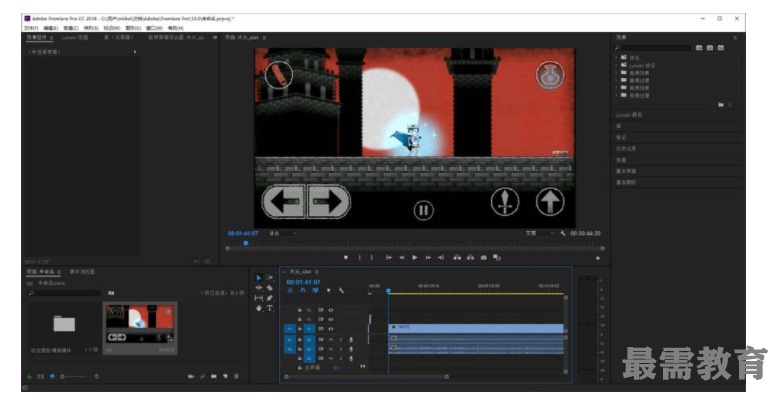This screenshot has width=774, height=403.
Task: Open the 编辑(E) menu
Action: click(x=51, y=28)
